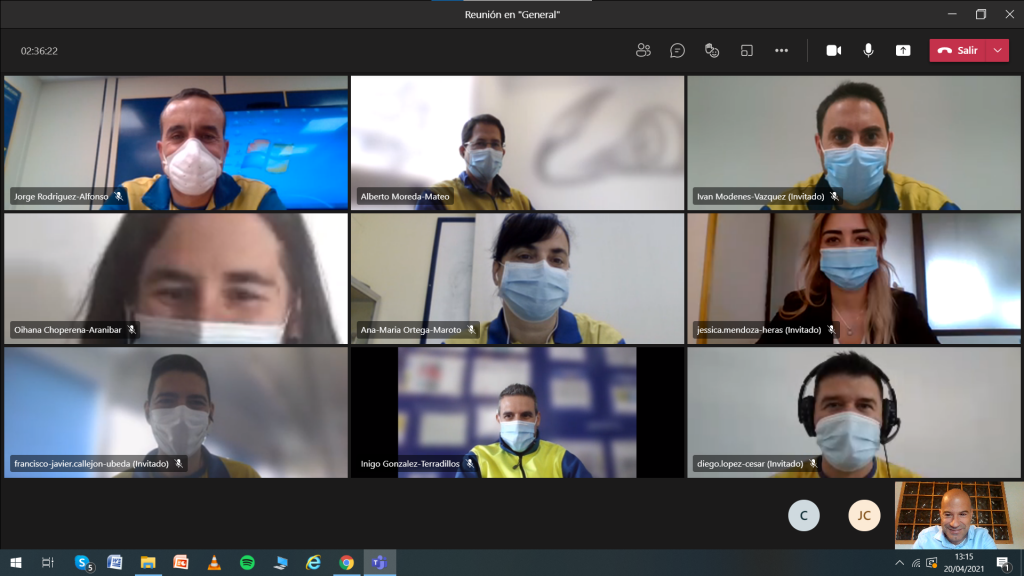
Task: Open the meeting chat panel
Action: click(677, 49)
